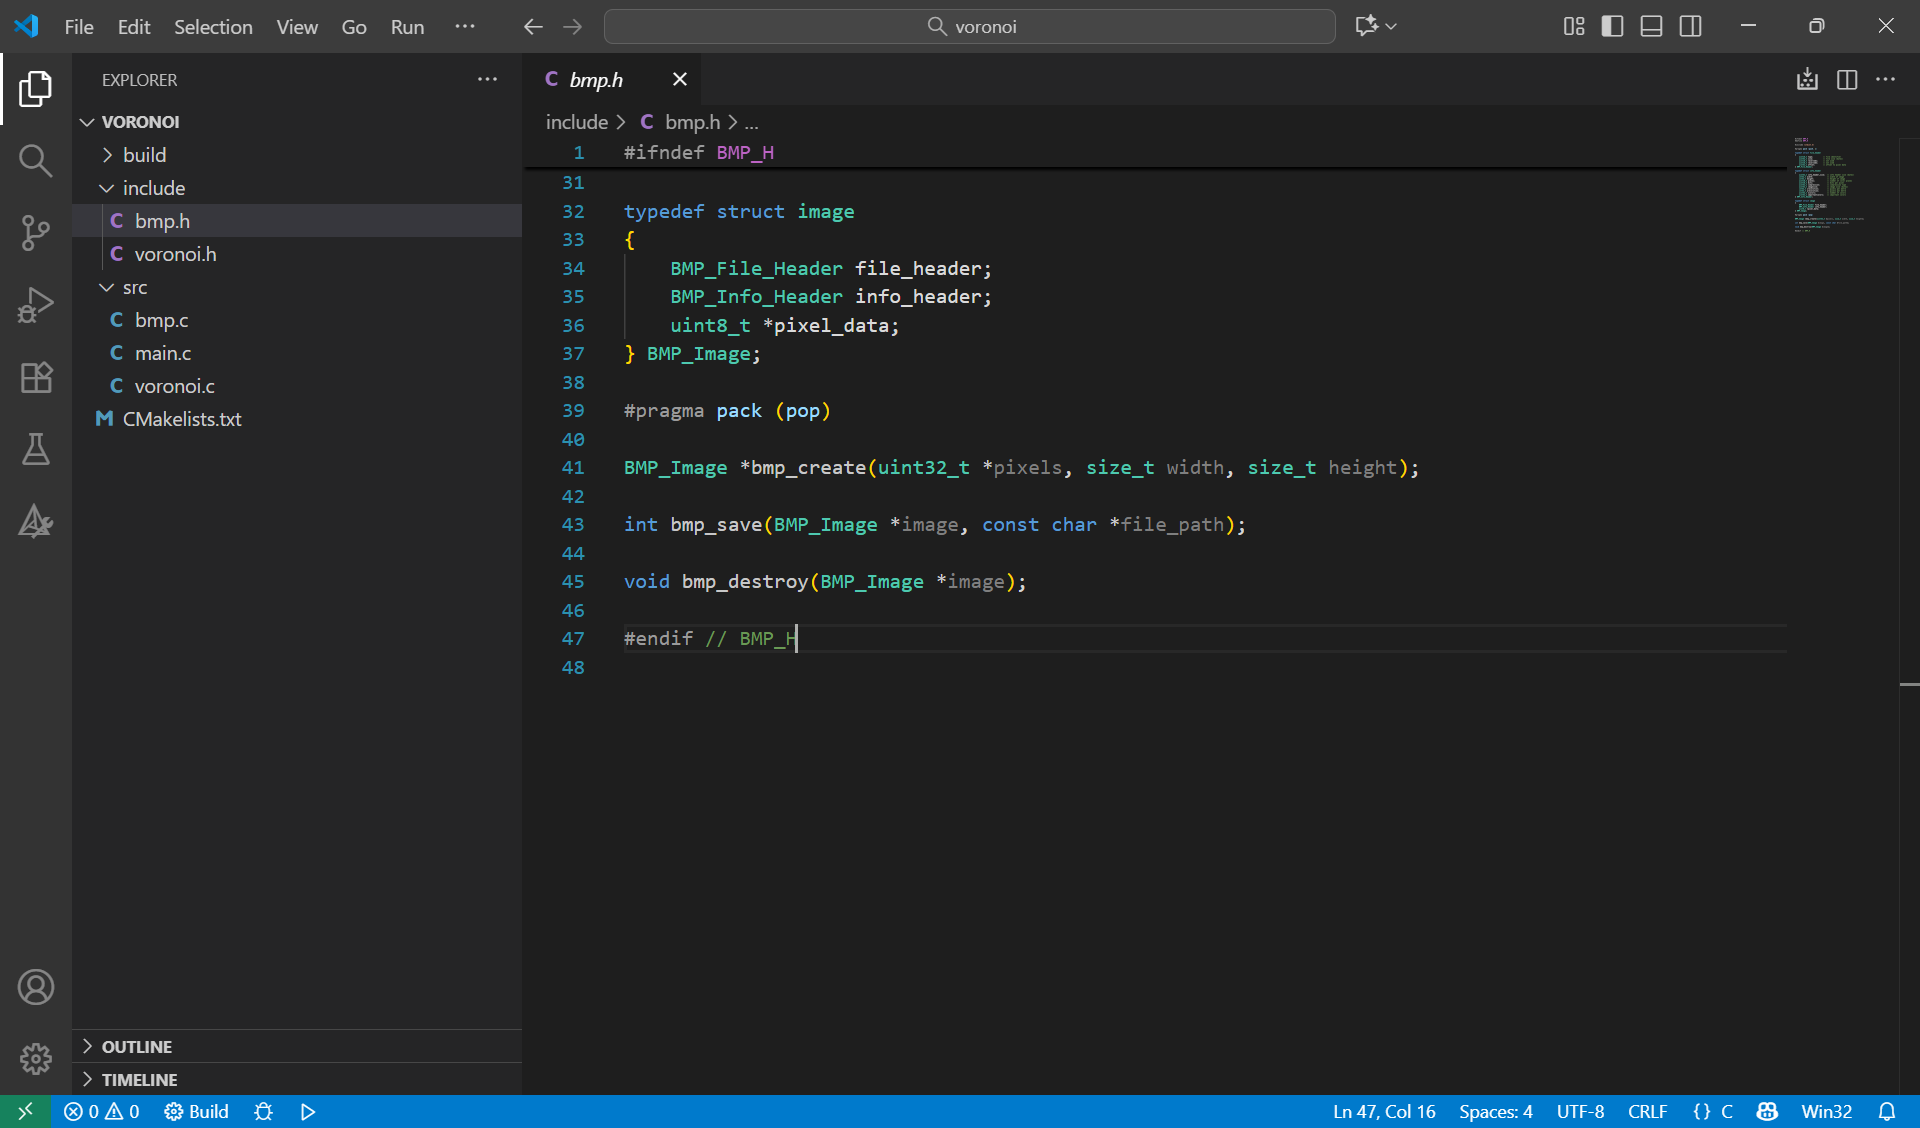Open Source Control view

(x=36, y=233)
